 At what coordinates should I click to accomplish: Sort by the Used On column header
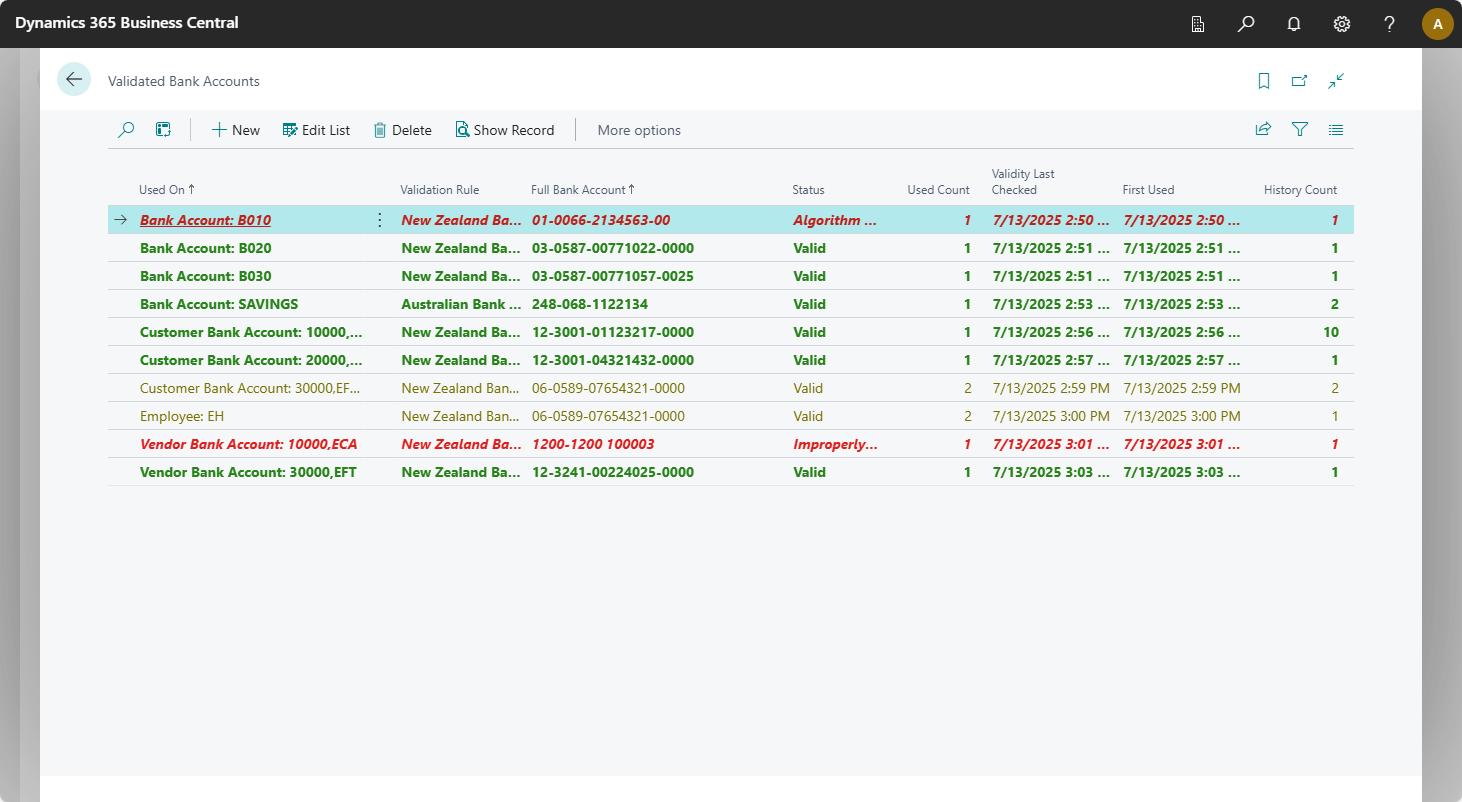pos(167,189)
